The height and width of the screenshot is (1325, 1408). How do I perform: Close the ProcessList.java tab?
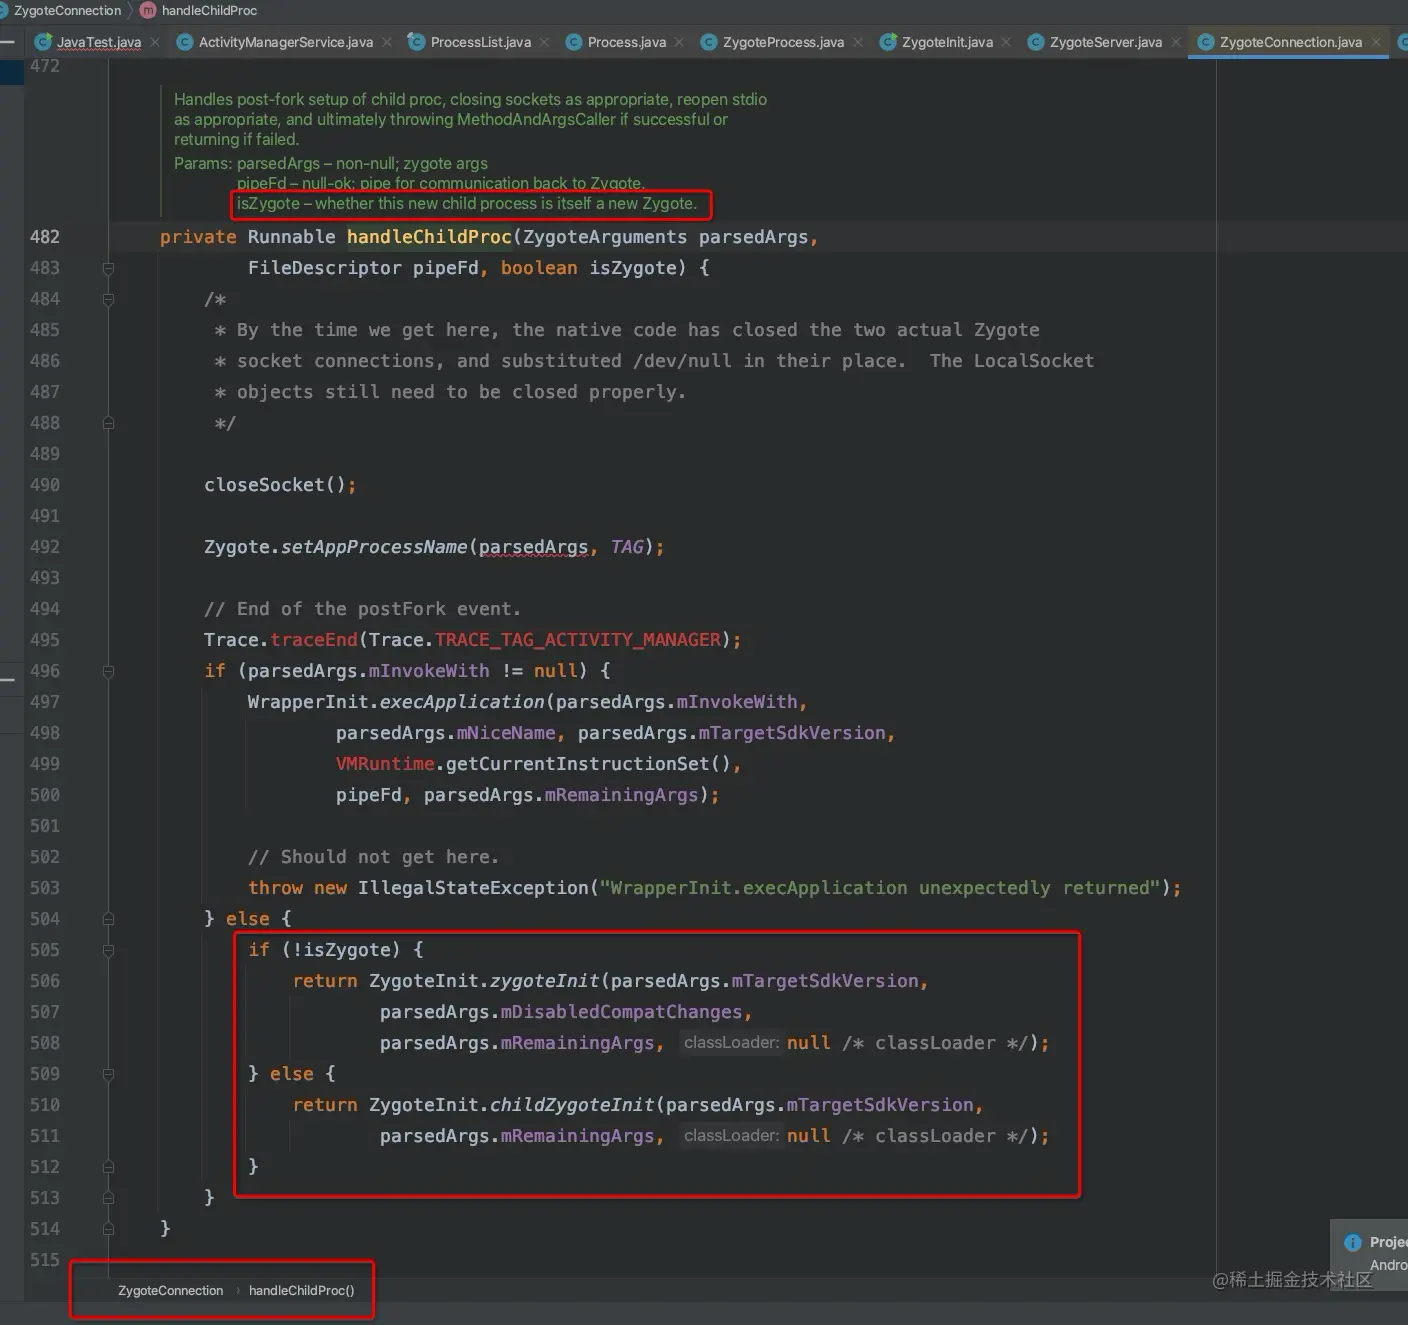[544, 42]
